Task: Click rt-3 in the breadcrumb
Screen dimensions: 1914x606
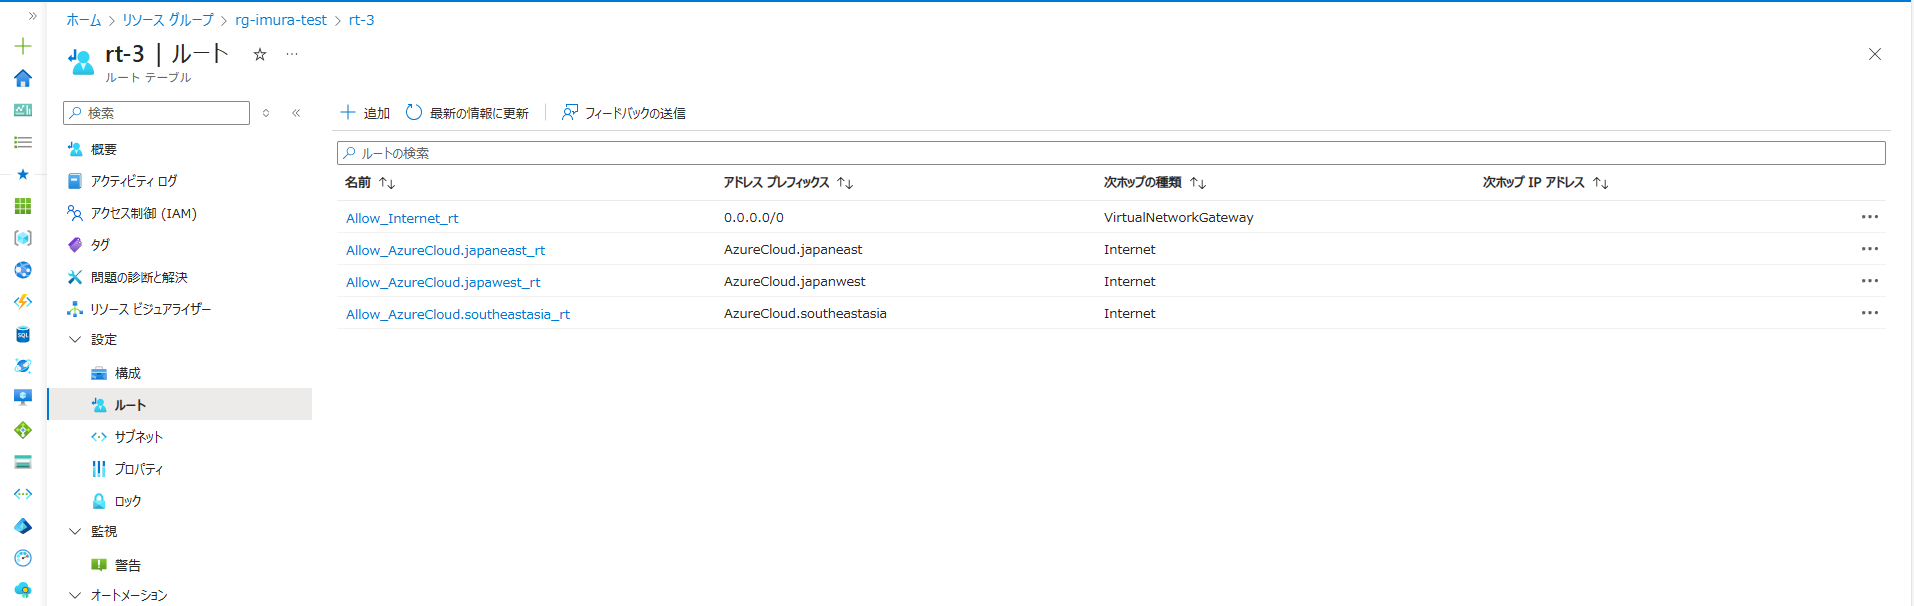Action: pos(361,20)
